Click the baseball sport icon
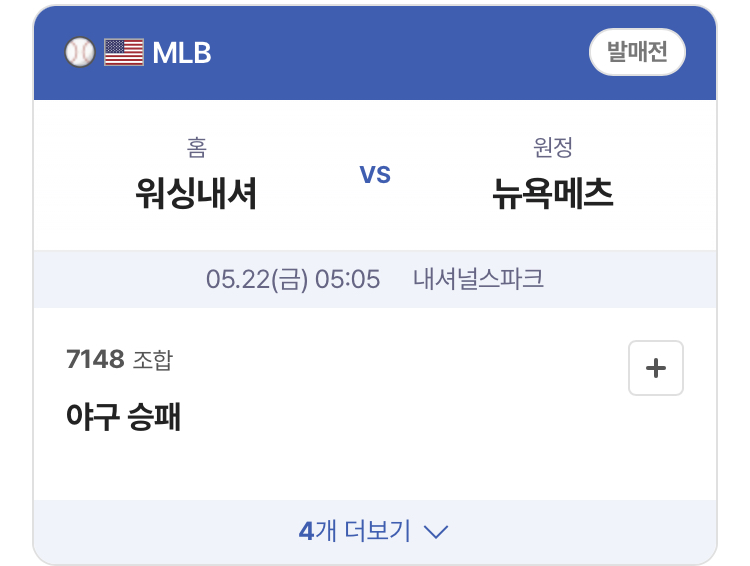Viewport: 750px width, 566px height. (x=79, y=52)
